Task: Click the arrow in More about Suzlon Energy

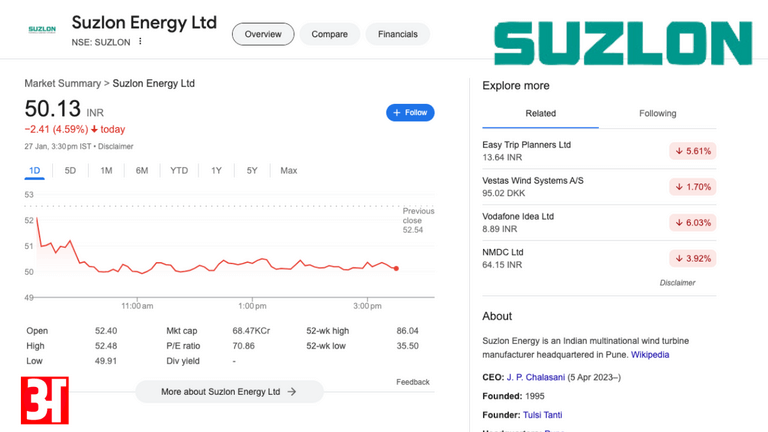Action: pos(292,392)
